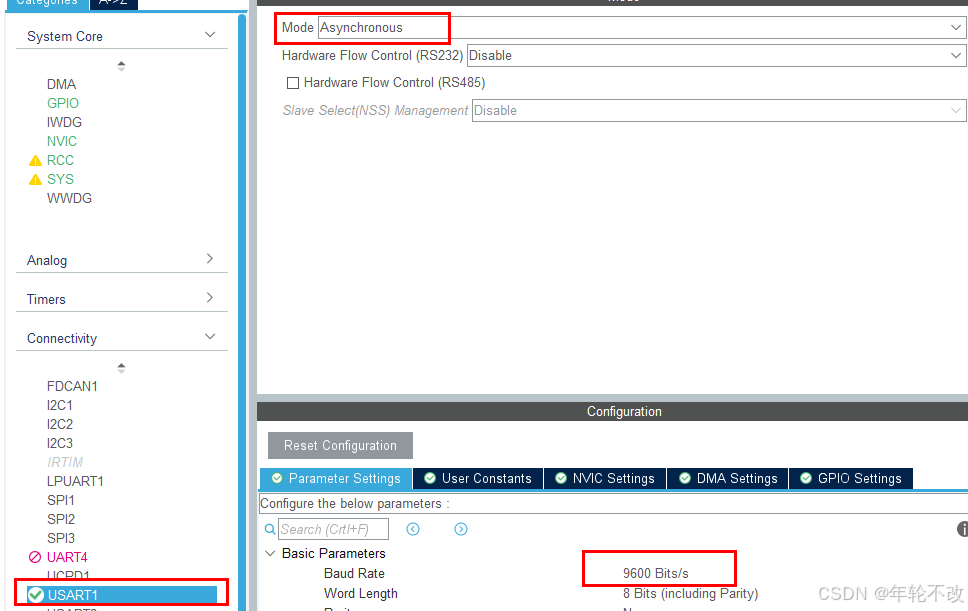Enable Hardware Flow Control (RS485) checkbox
This screenshot has height=611, width=968.
[x=293, y=83]
